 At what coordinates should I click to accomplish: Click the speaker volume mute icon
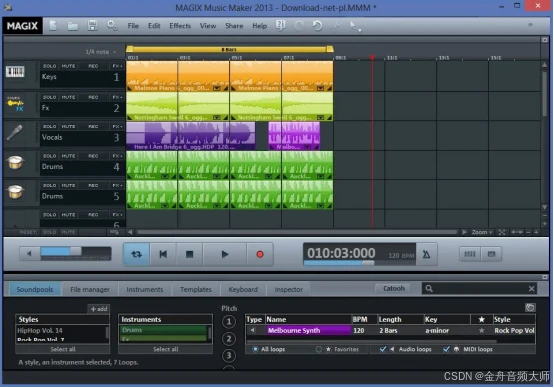[x=29, y=253]
